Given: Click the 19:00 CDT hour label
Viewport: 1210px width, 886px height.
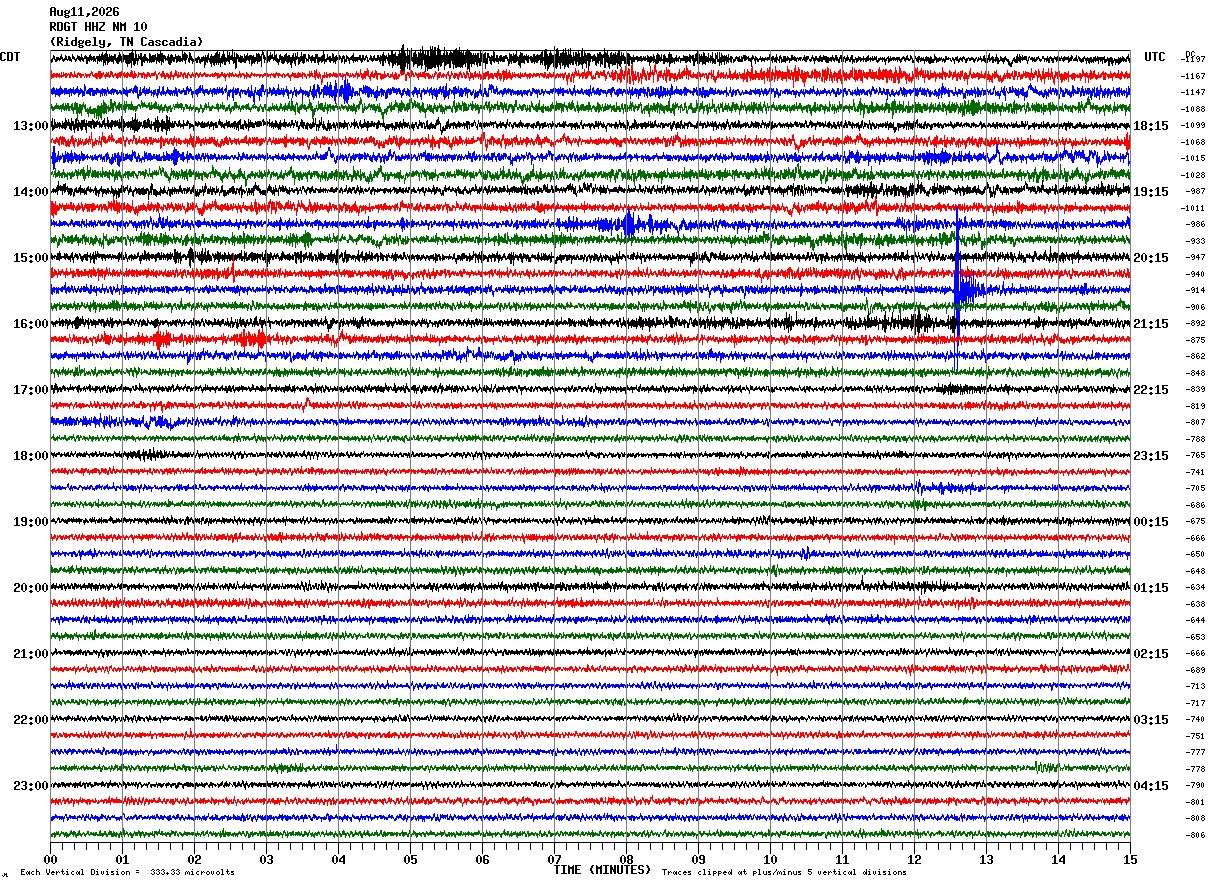Looking at the screenshot, I should (x=31, y=522).
